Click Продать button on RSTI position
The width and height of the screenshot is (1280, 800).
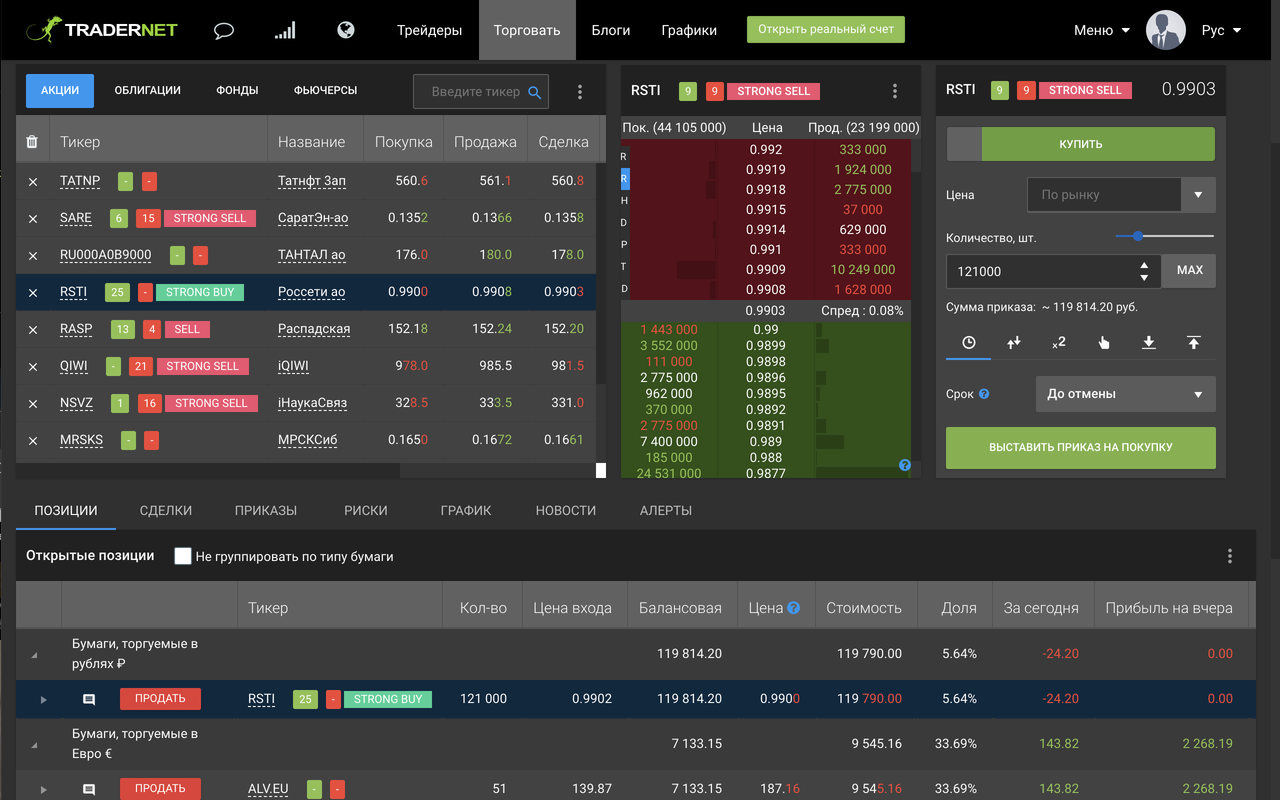tap(160, 699)
